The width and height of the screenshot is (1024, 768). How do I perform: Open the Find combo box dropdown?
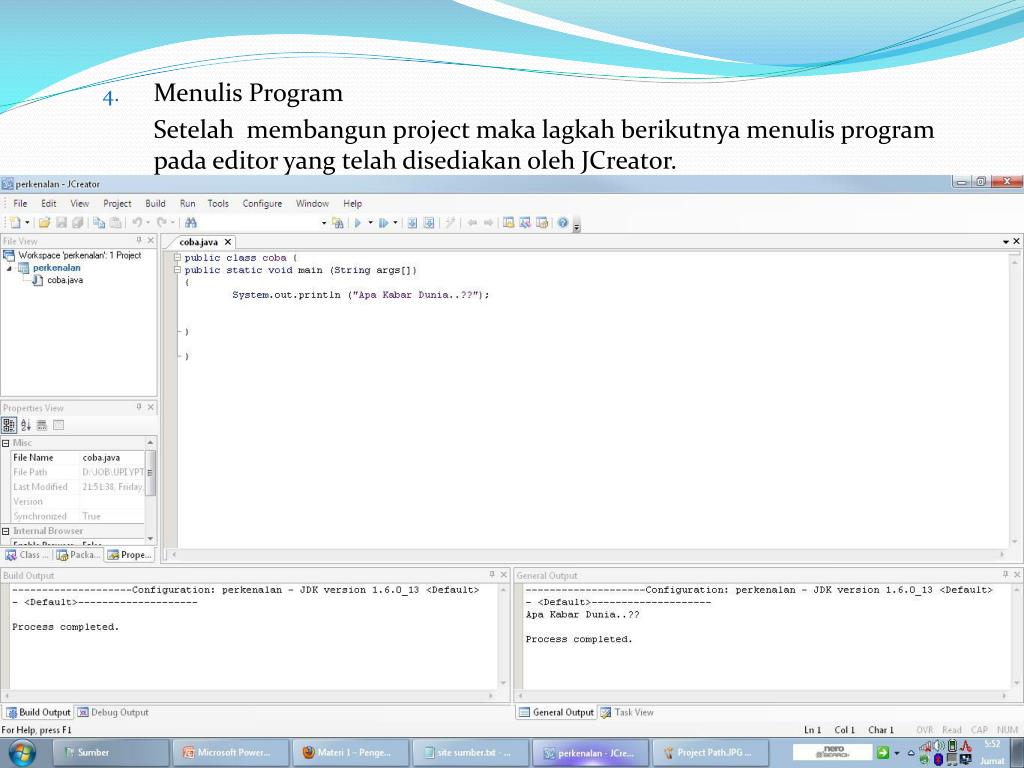pos(324,223)
